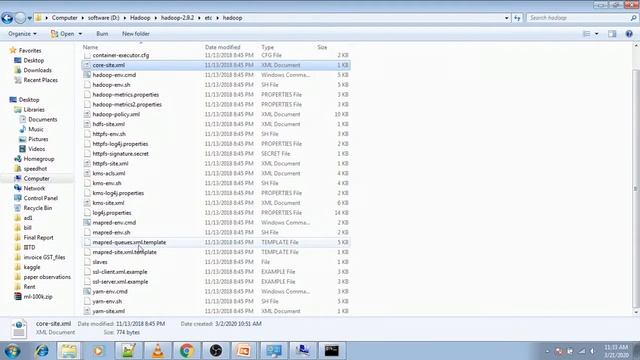Select log4j.properties file
640x360 pixels.
pos(112,213)
